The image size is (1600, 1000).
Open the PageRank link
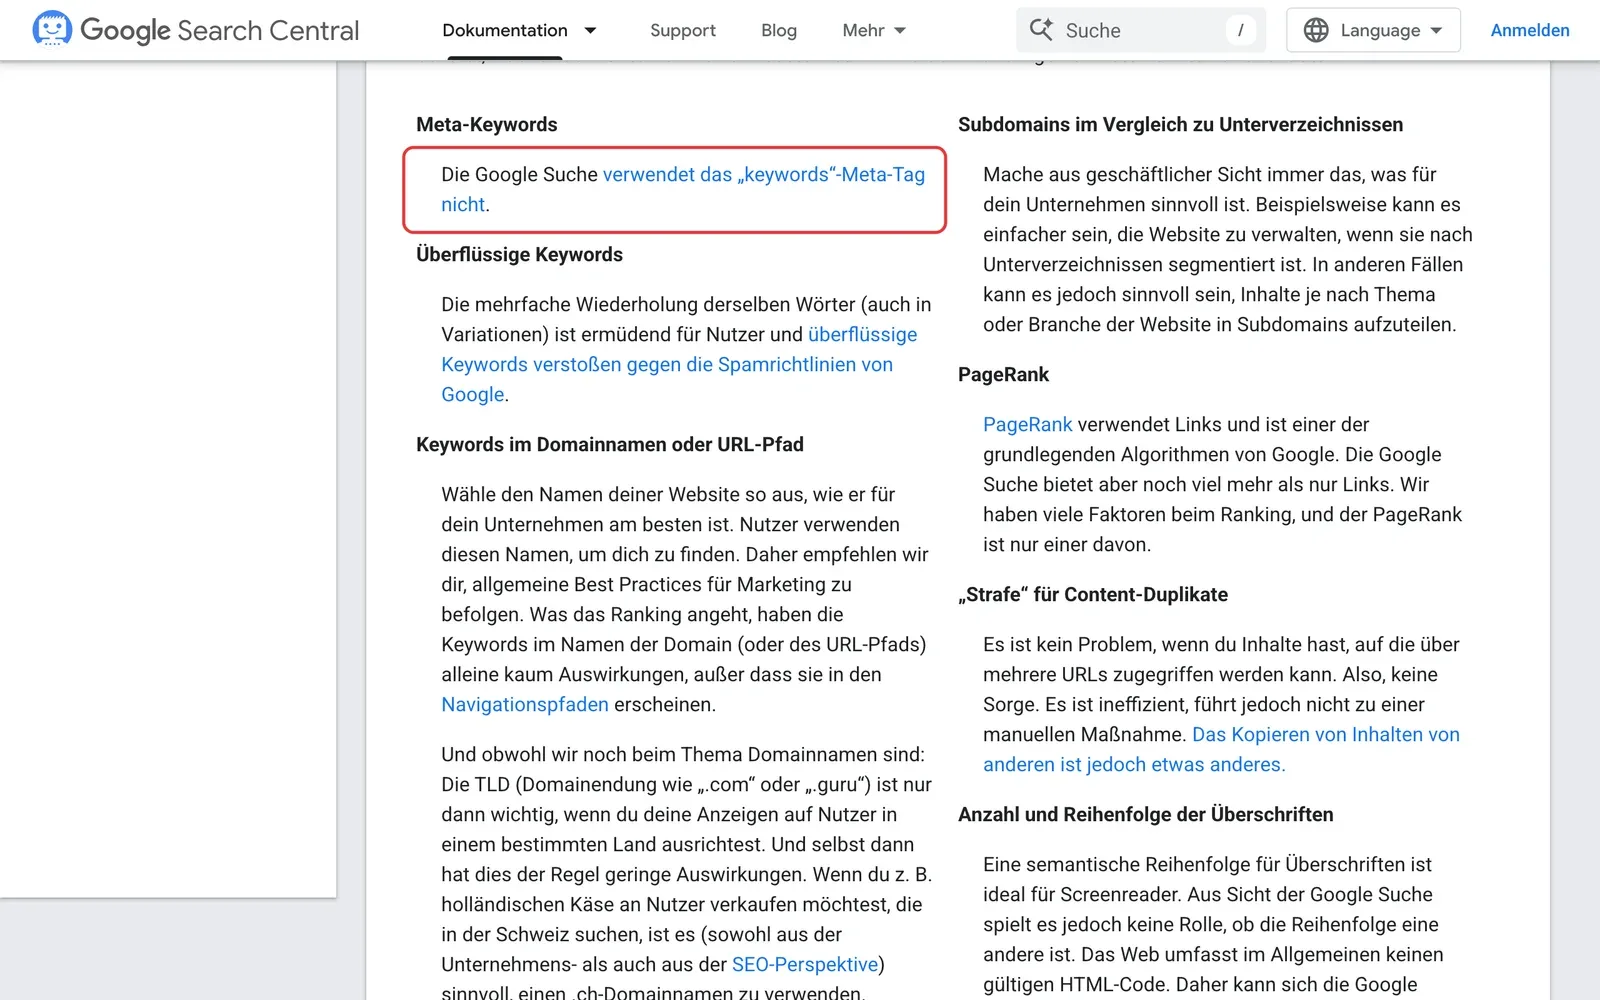click(1027, 424)
